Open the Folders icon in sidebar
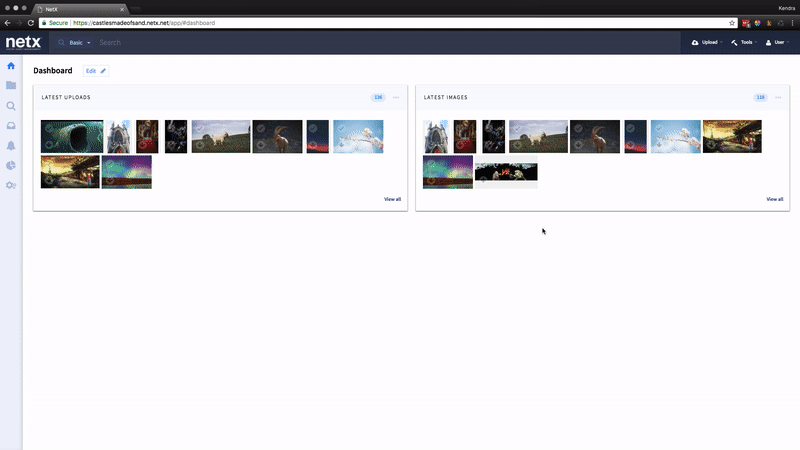Screen dimensions: 800x450 (x=11, y=86)
